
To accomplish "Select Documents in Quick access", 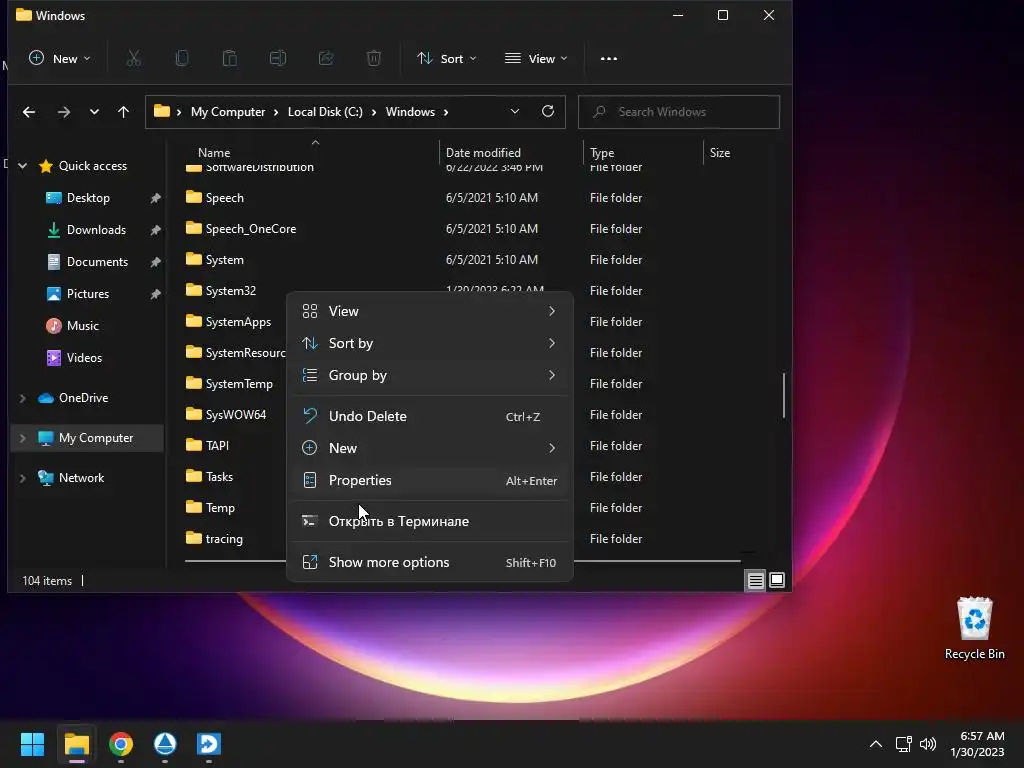I will (97, 262).
